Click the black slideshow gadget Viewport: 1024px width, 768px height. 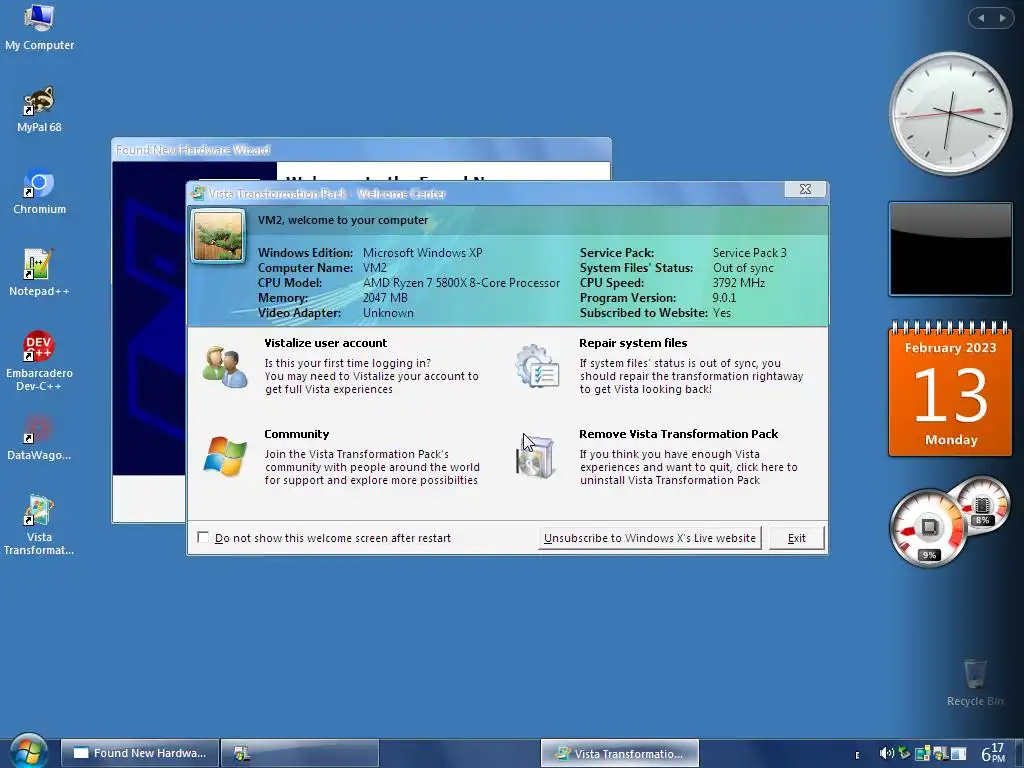[x=950, y=249]
